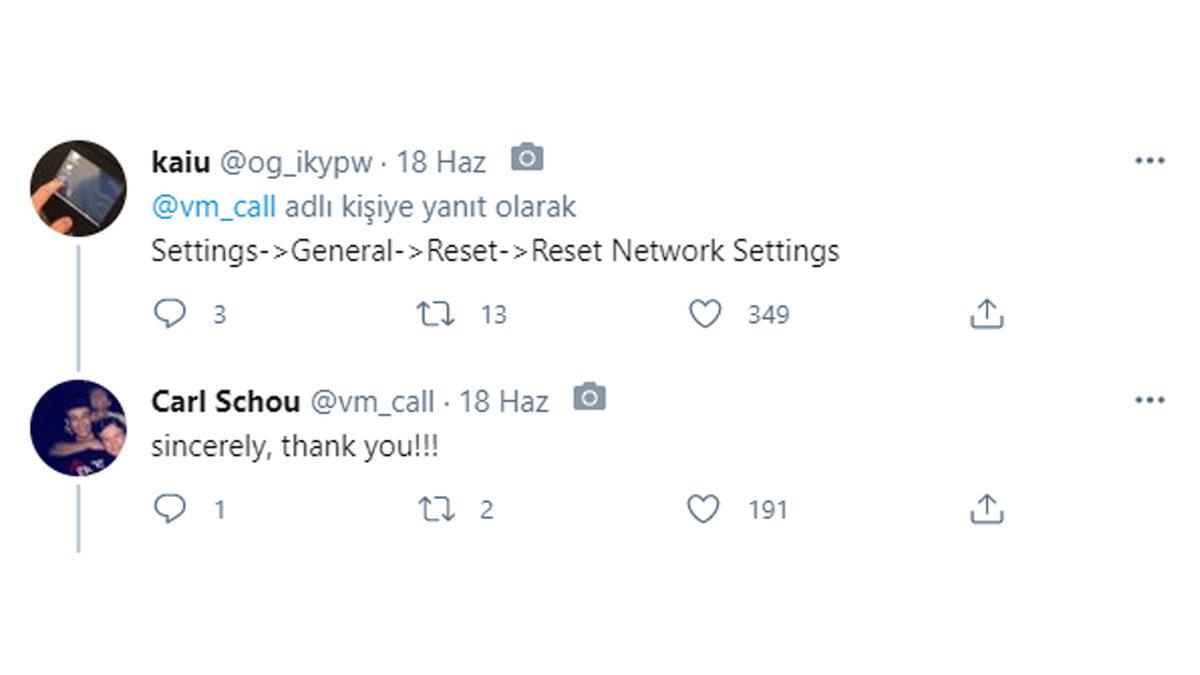Open the retweet icon on kaiu's tweet
The height and width of the screenshot is (675, 1200).
click(437, 314)
